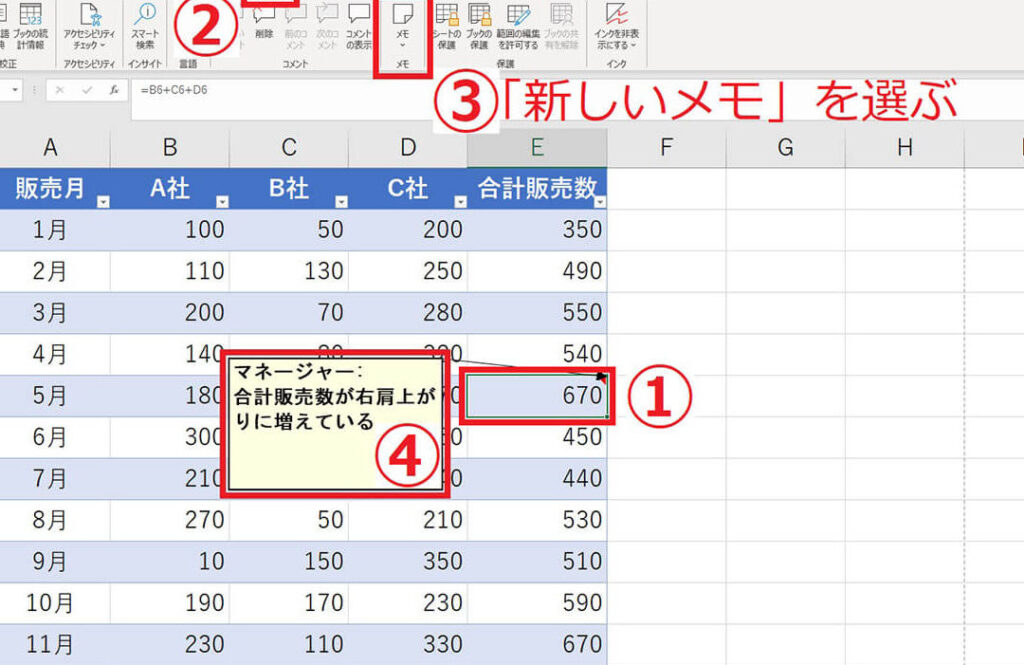The width and height of the screenshot is (1024, 665).
Task: Select cell E6 containing 670 in 5月 row
Action: tap(538, 397)
